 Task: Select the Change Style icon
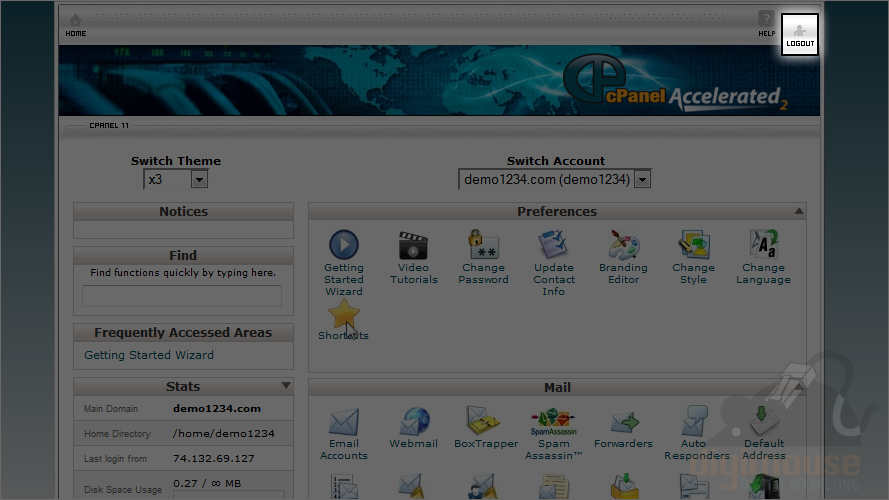pyautogui.click(x=694, y=246)
